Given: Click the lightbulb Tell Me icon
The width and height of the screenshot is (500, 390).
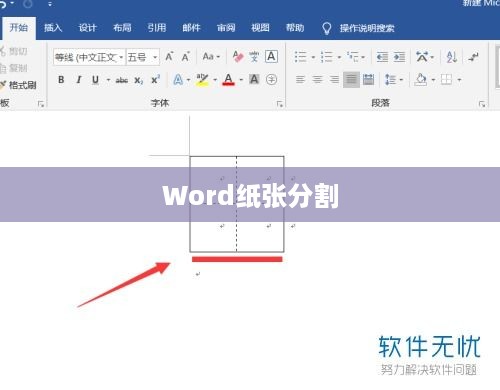Looking at the screenshot, I should point(327,28).
